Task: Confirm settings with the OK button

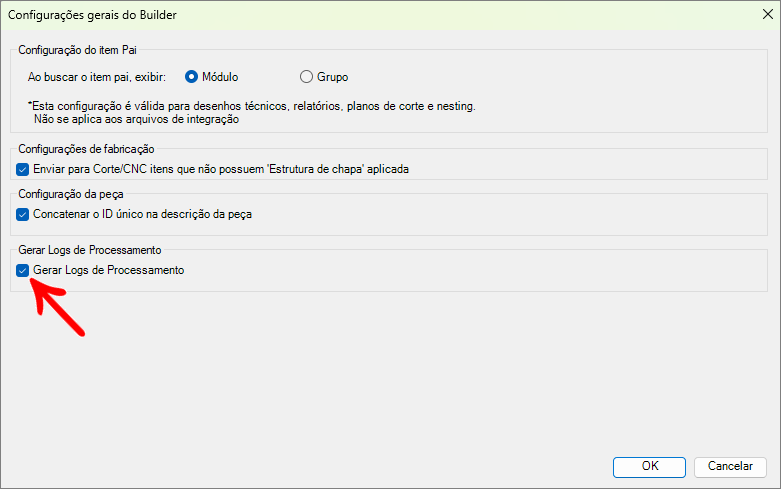Action: pyautogui.click(x=649, y=467)
